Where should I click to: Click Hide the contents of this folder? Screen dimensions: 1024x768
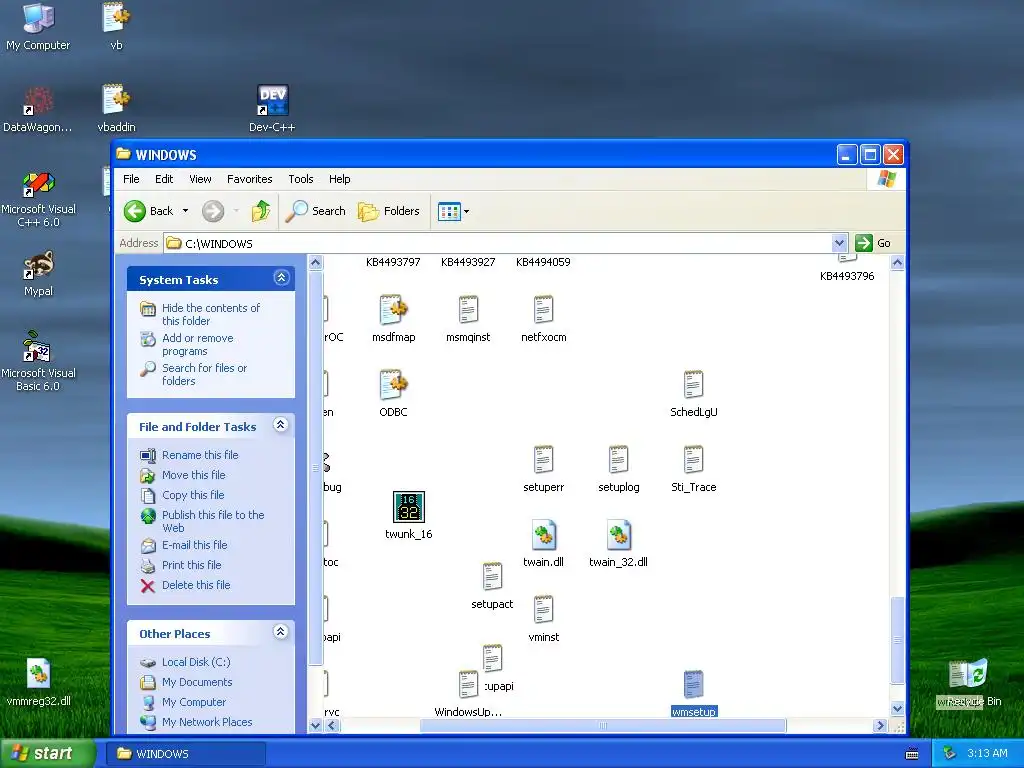[x=210, y=314]
